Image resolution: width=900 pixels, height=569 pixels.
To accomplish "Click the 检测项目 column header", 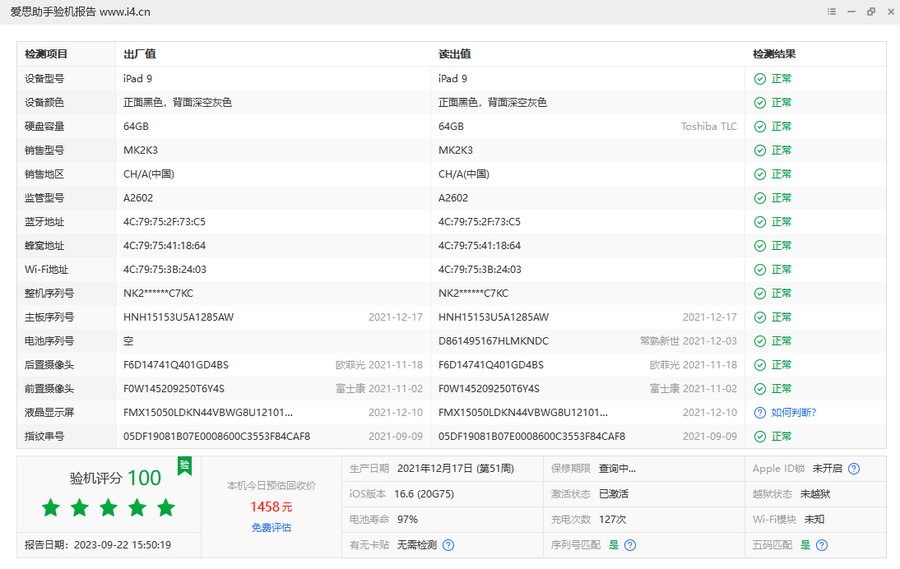I will click(x=46, y=54).
